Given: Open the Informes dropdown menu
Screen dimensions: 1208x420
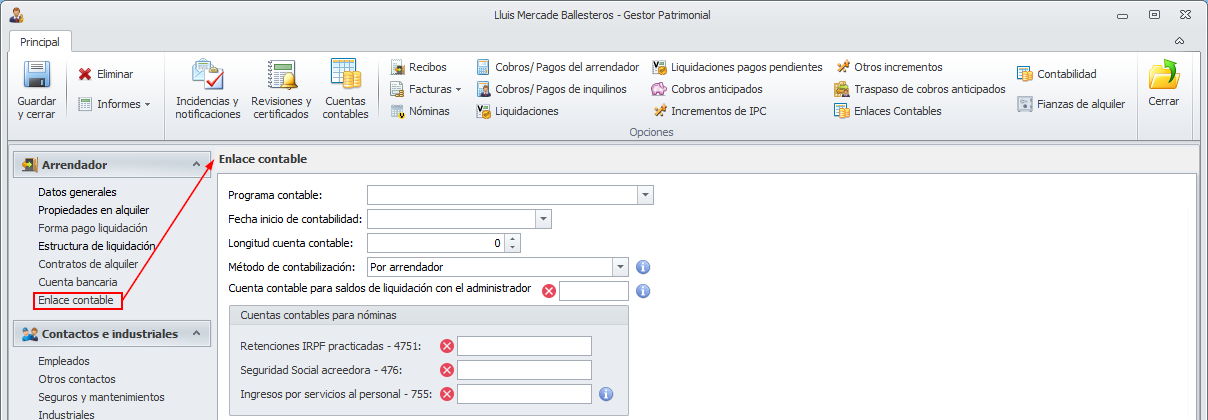Looking at the screenshot, I should click(x=114, y=104).
